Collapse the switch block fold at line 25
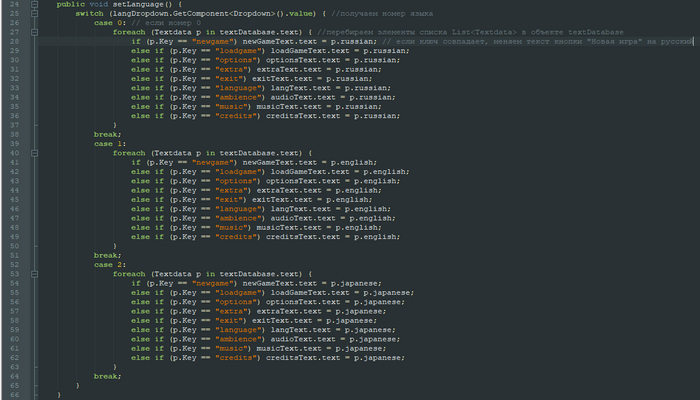This screenshot has height=400, width=700. point(34,13)
